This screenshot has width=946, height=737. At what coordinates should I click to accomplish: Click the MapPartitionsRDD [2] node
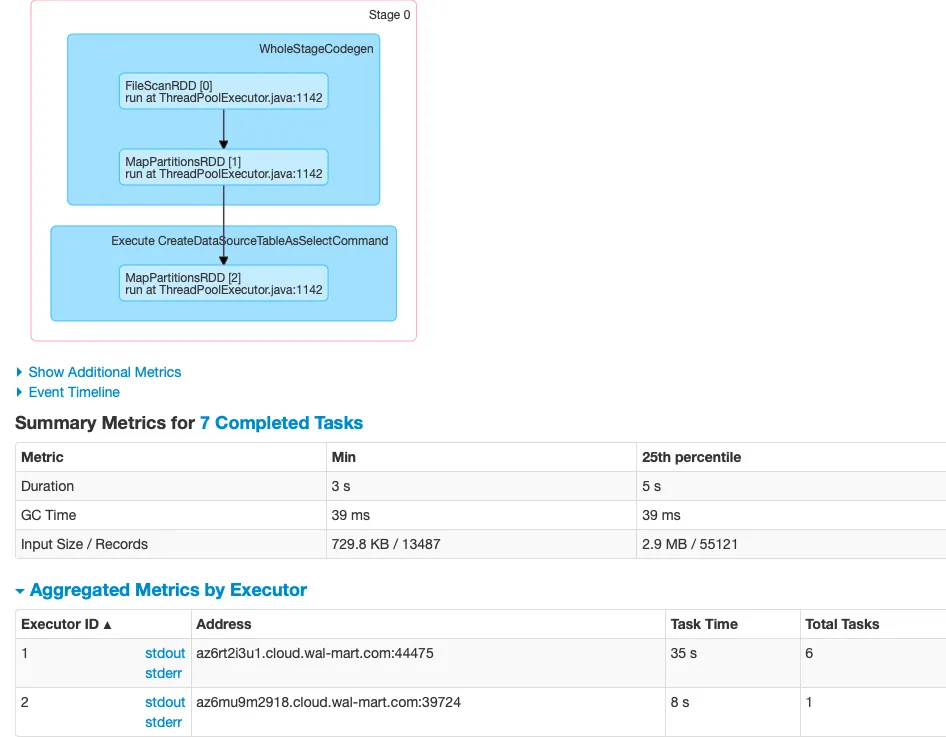pyautogui.click(x=224, y=283)
